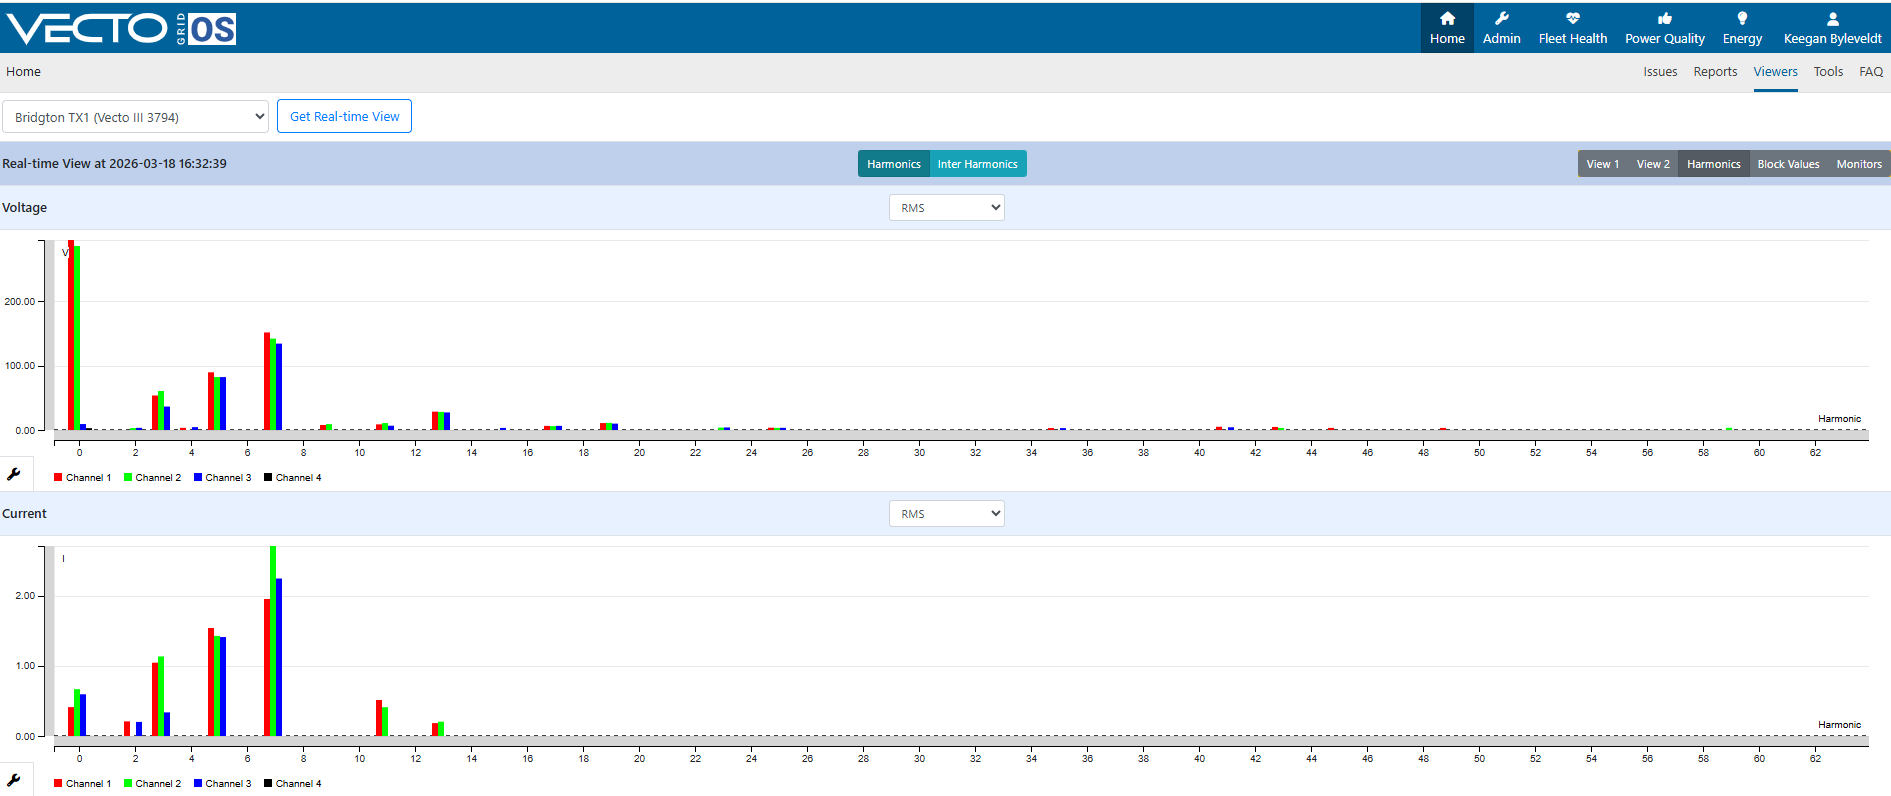This screenshot has height=796, width=1891.
Task: Open the FAQ link
Action: coord(1871,72)
